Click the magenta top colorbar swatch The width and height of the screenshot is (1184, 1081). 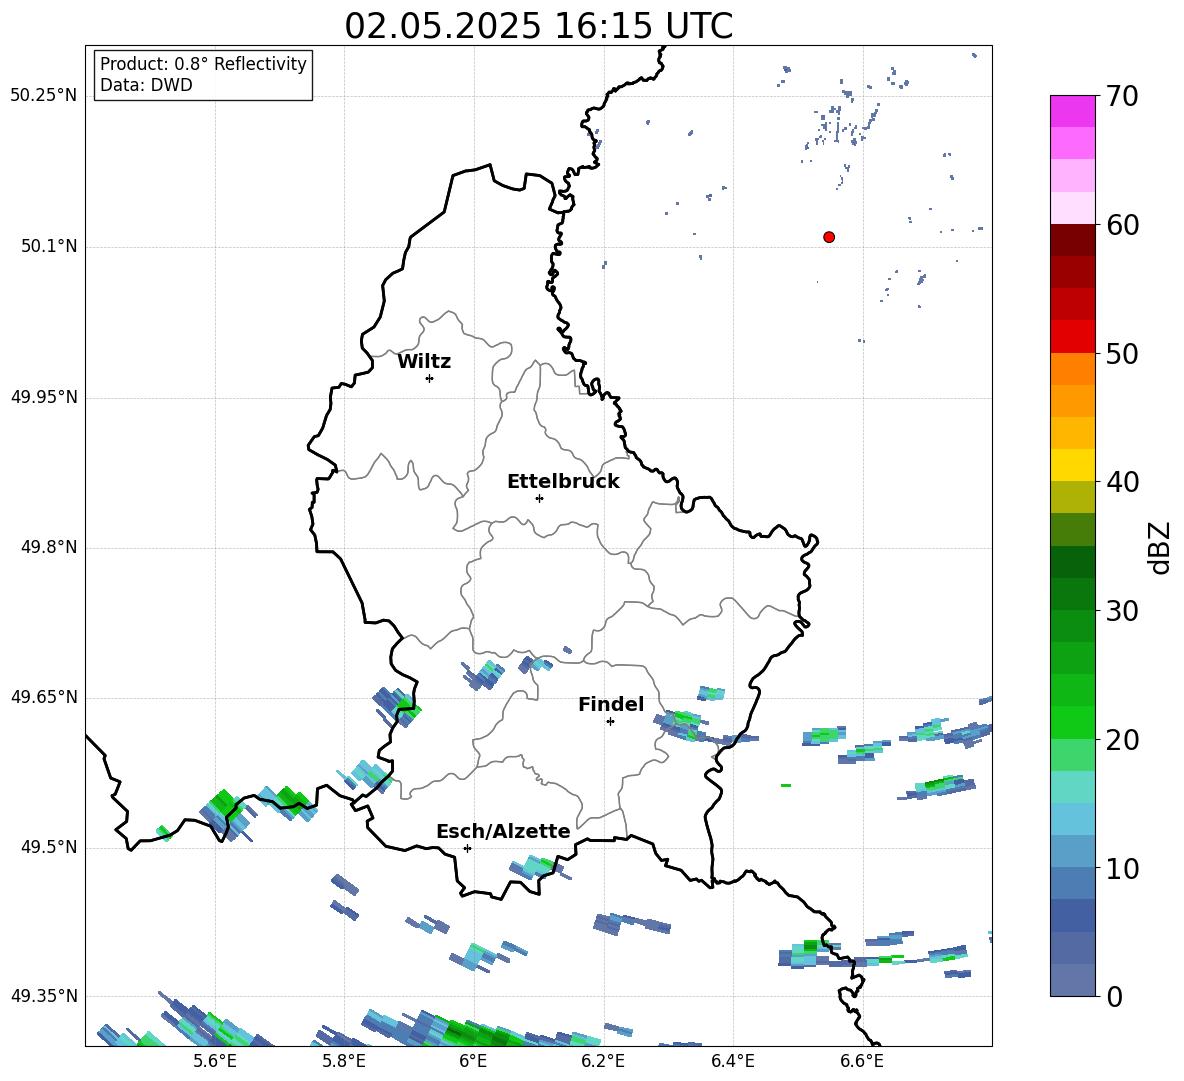click(x=1072, y=111)
